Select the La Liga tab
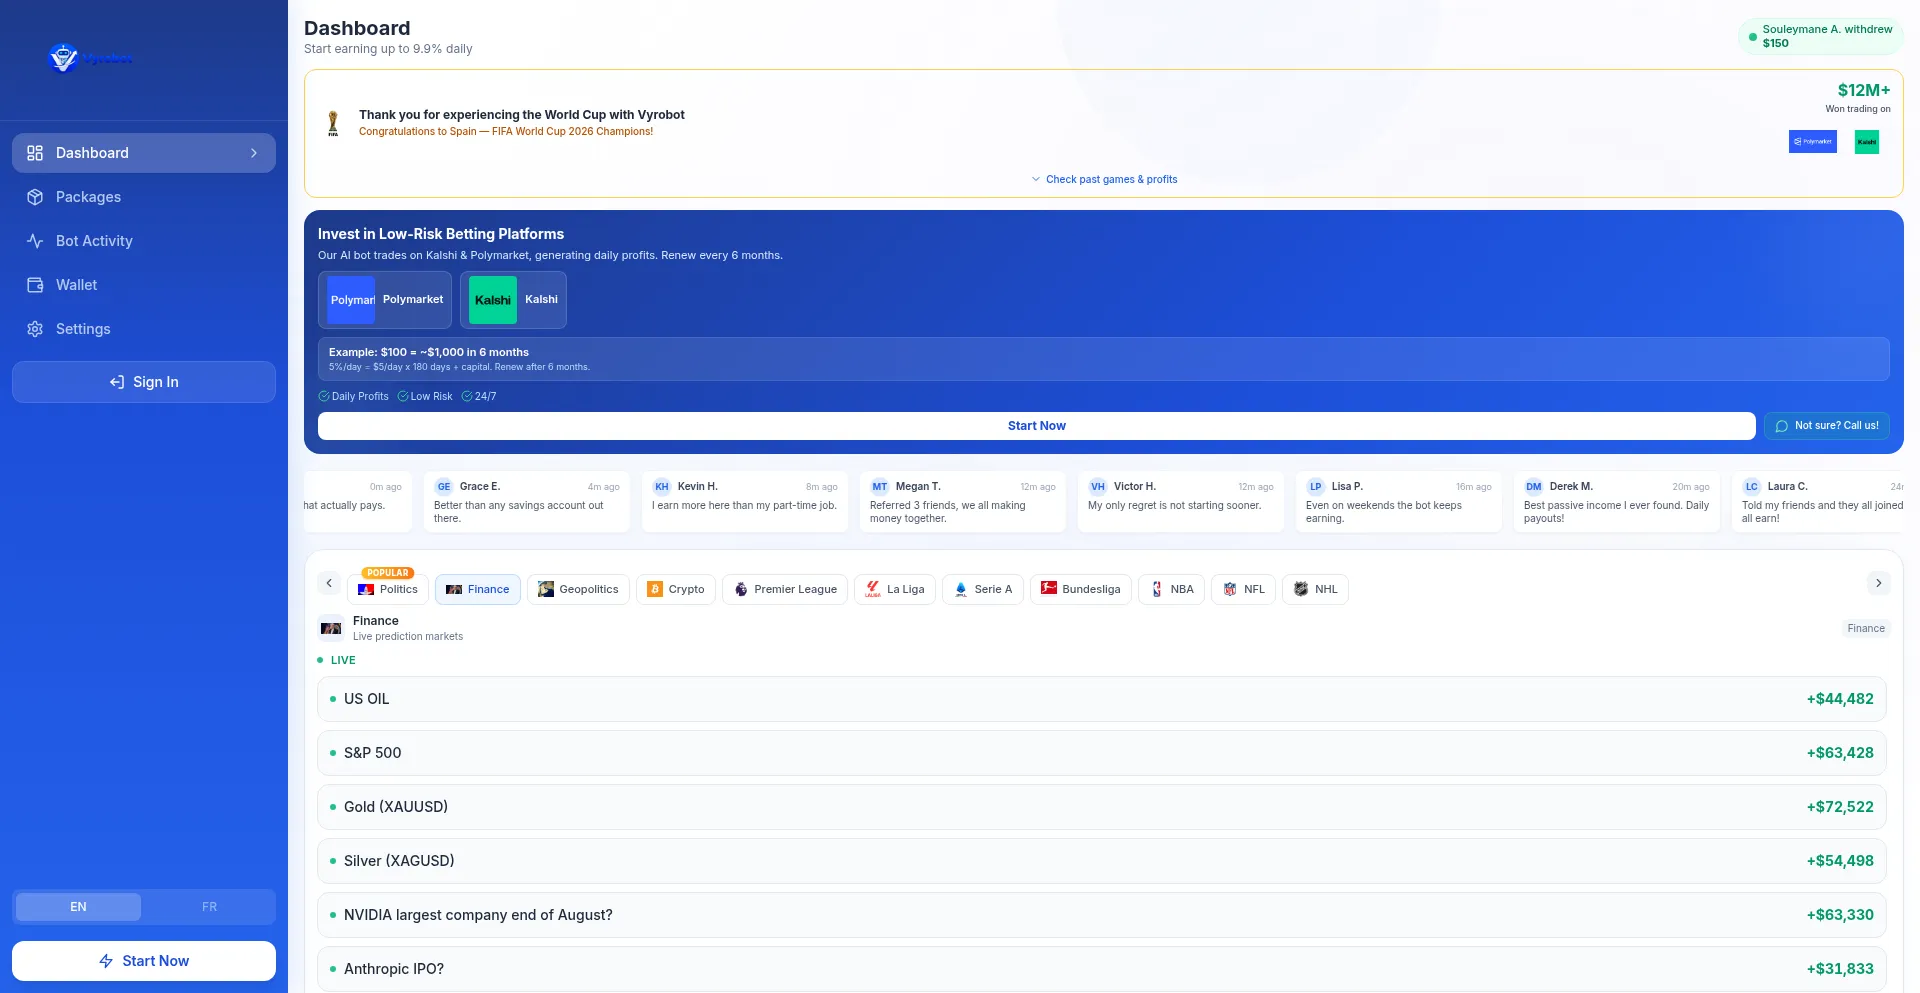Image resolution: width=1920 pixels, height=993 pixels. click(x=895, y=590)
